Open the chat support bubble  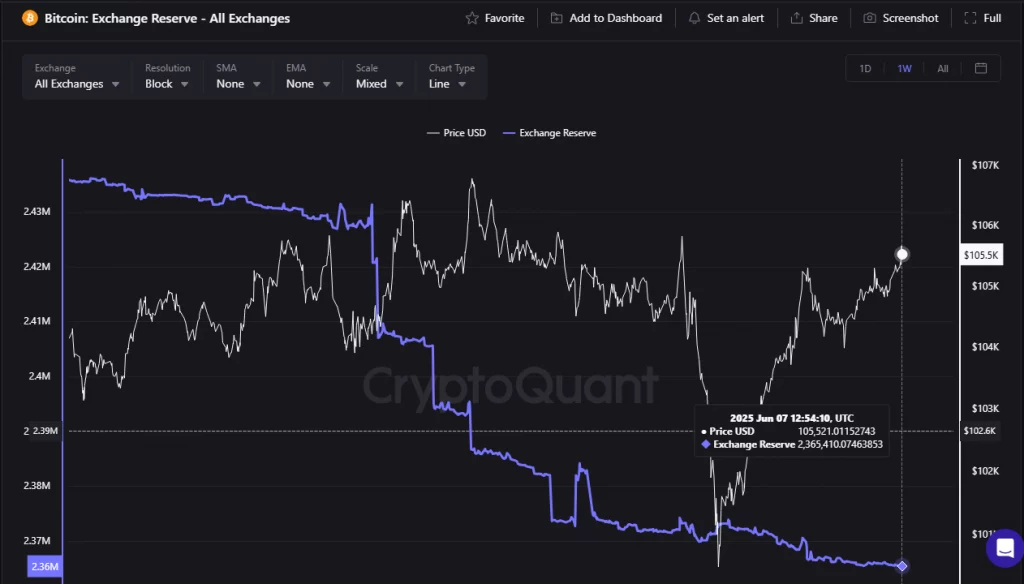(1004, 548)
